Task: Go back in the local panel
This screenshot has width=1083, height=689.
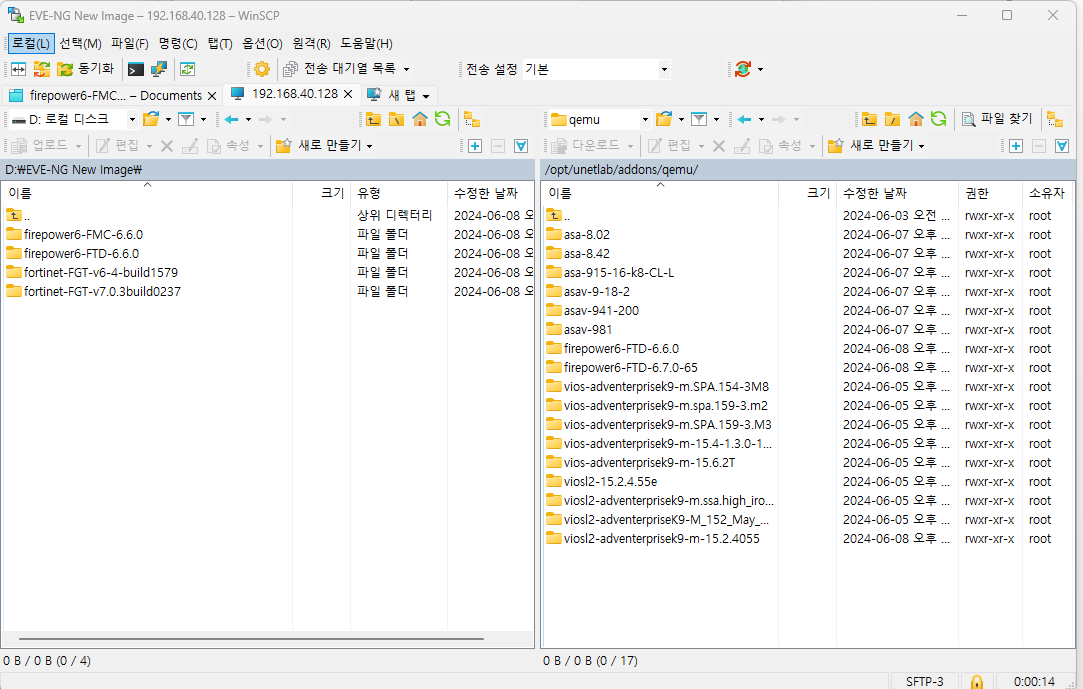Action: click(231, 119)
